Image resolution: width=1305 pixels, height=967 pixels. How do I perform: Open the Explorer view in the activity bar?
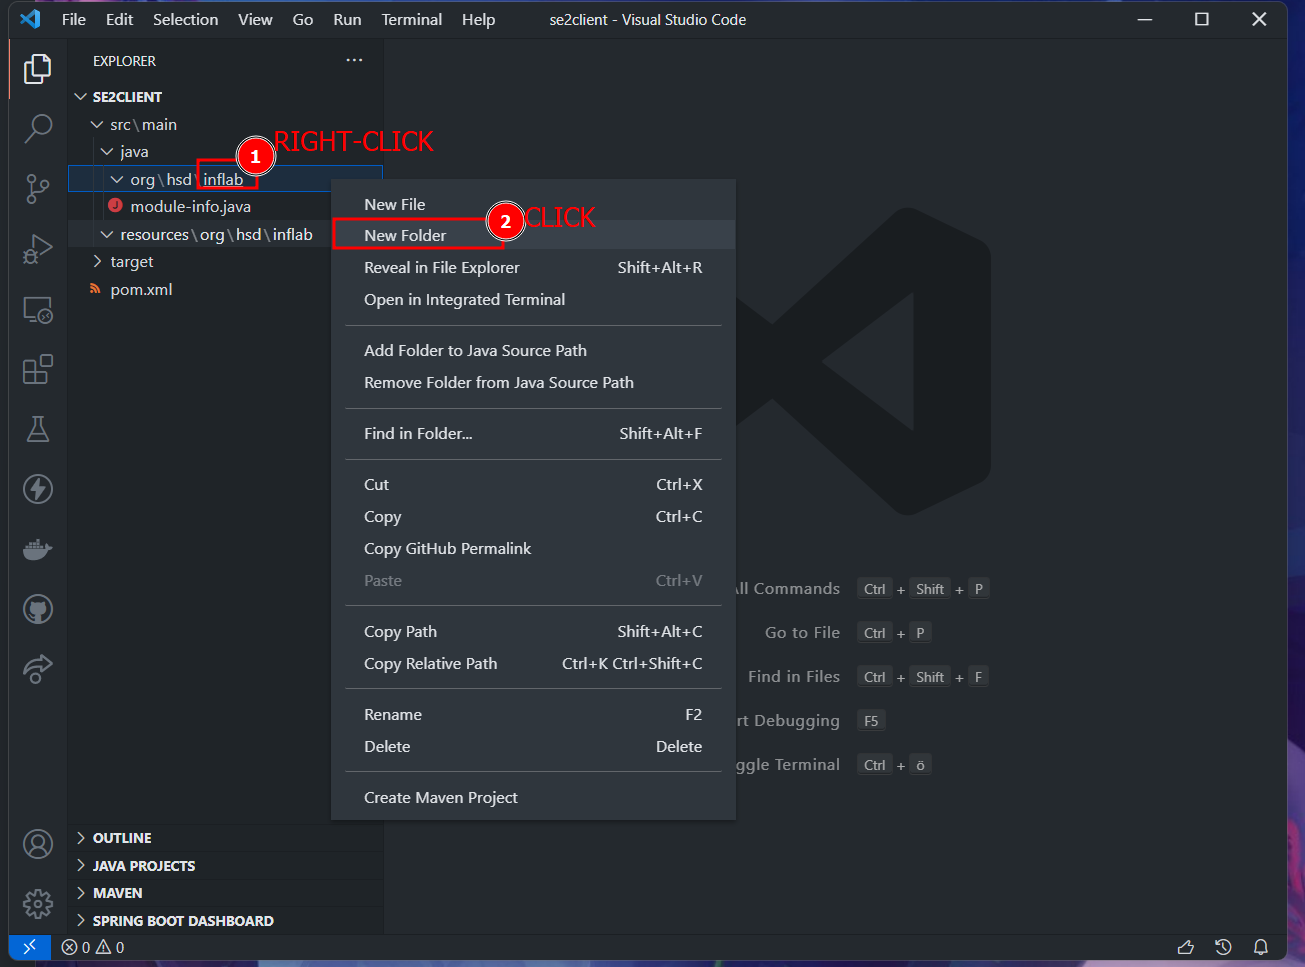point(38,69)
